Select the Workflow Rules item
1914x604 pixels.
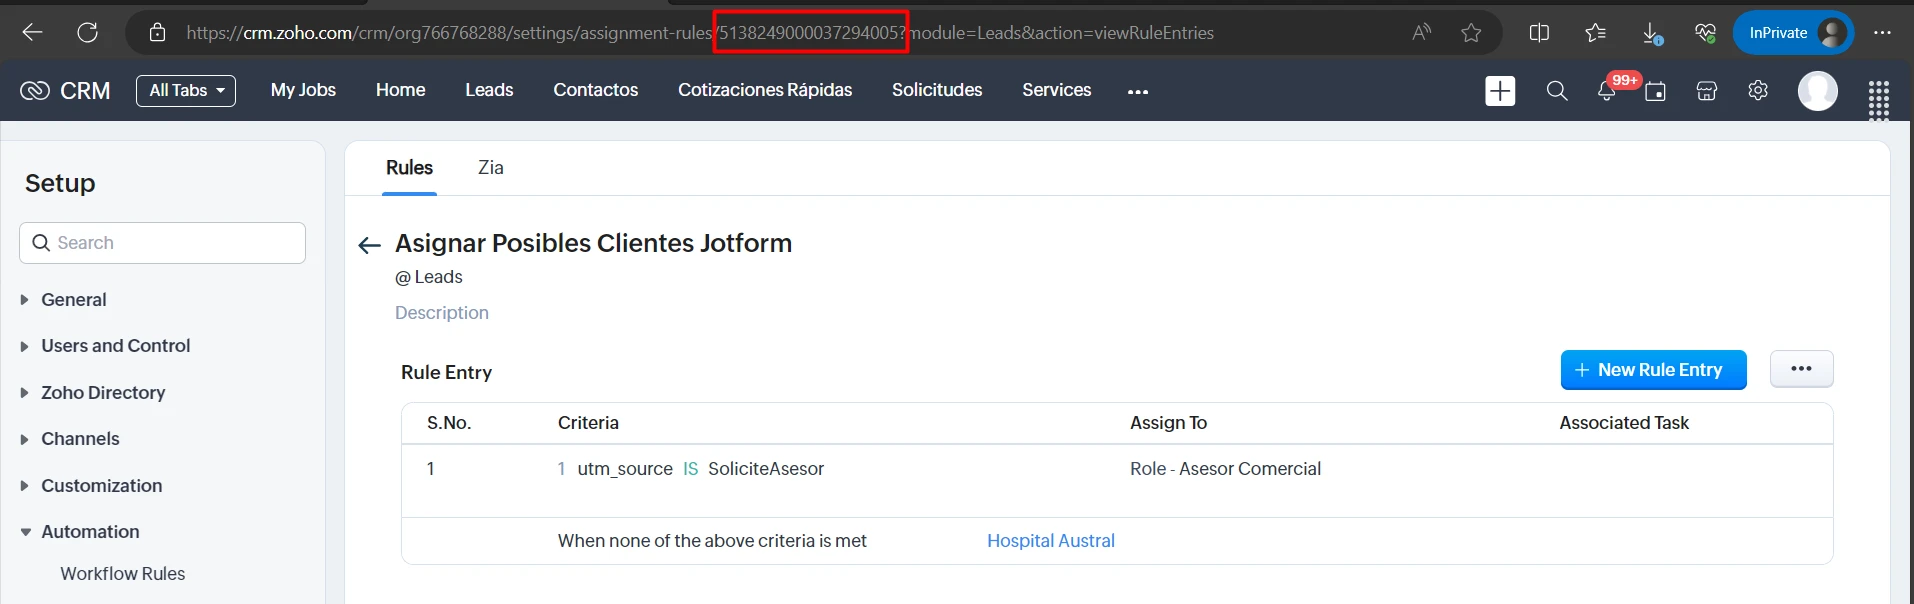(x=122, y=573)
